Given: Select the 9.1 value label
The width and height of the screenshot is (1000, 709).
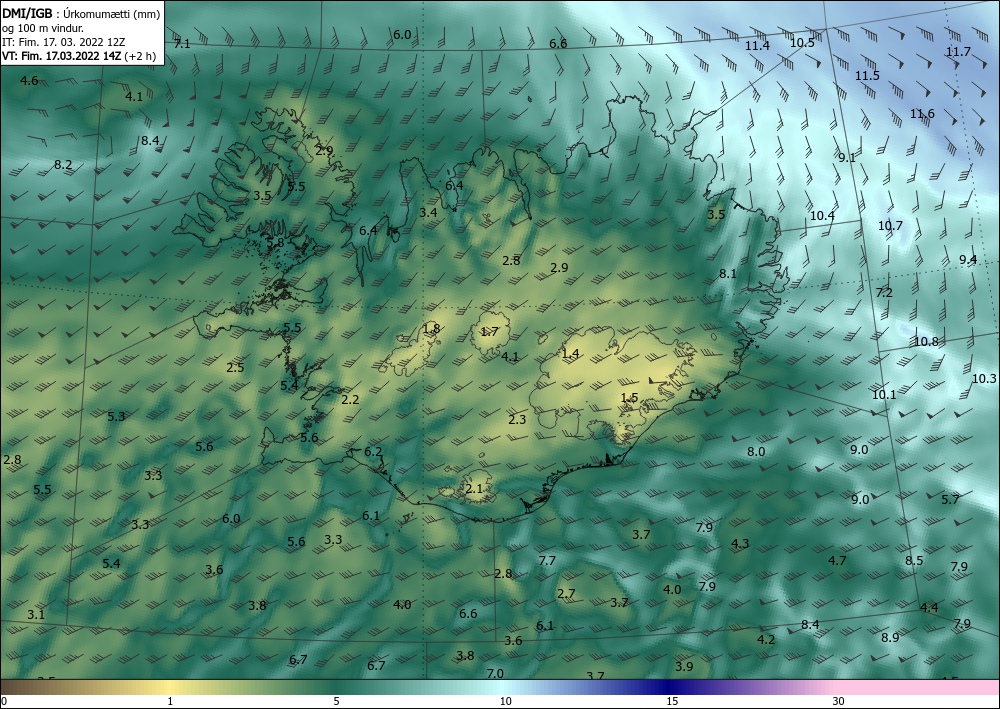Looking at the screenshot, I should point(847,157).
